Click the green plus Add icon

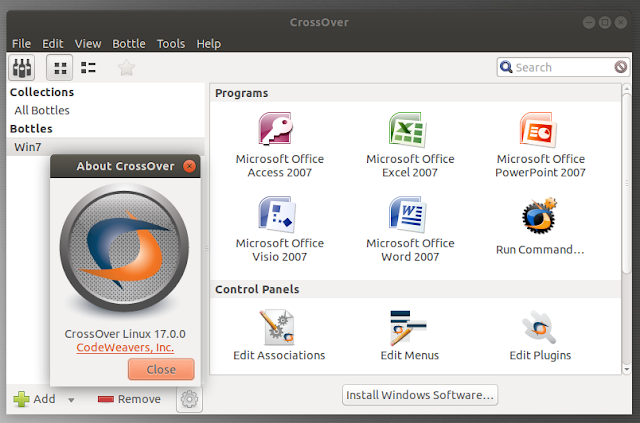point(21,399)
